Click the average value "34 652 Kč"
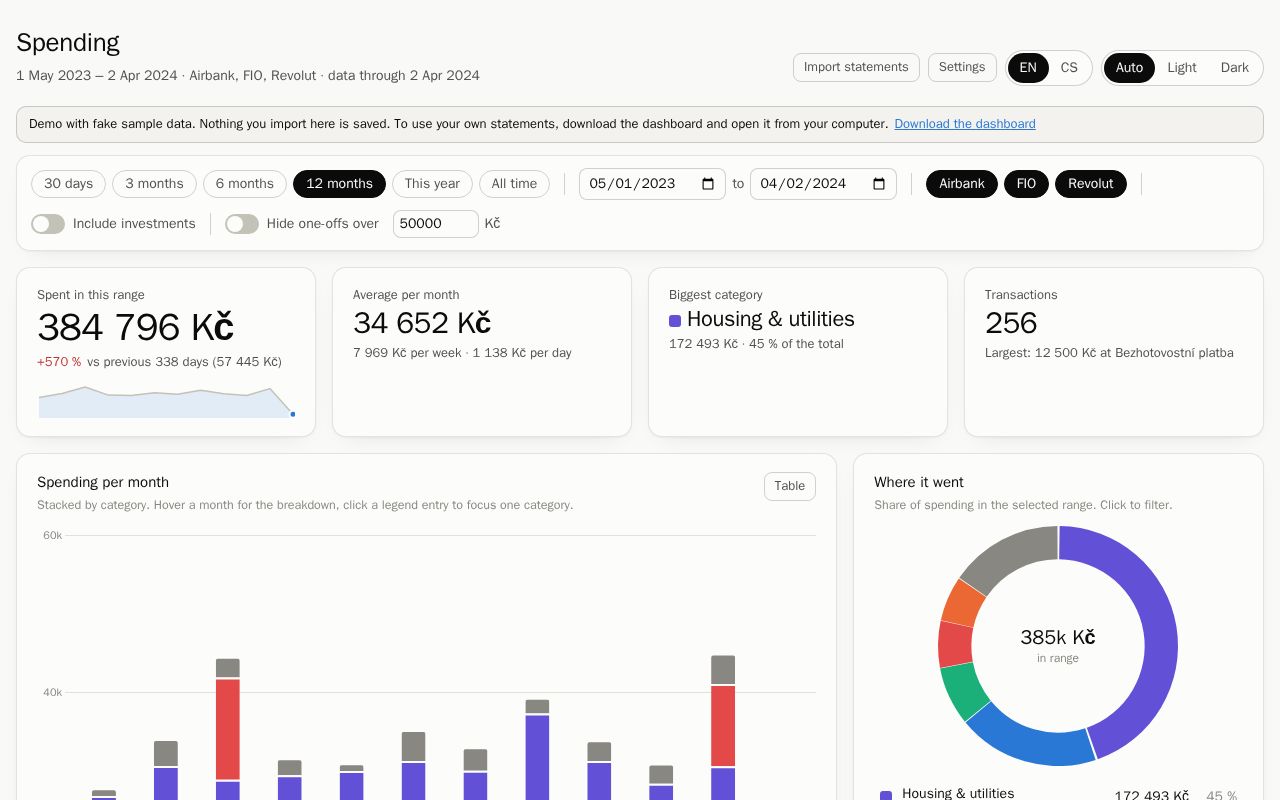Viewport: 1280px width, 800px height. 422,323
